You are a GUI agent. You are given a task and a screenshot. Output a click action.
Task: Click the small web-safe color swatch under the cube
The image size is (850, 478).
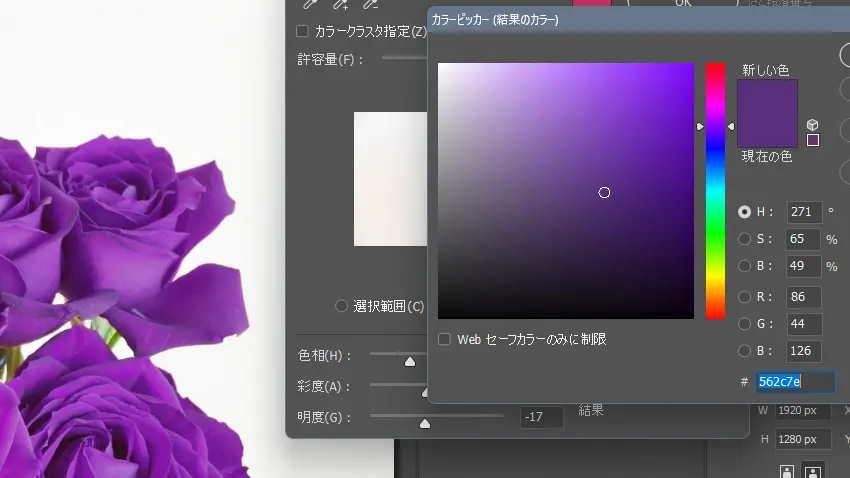pyautogui.click(x=813, y=140)
